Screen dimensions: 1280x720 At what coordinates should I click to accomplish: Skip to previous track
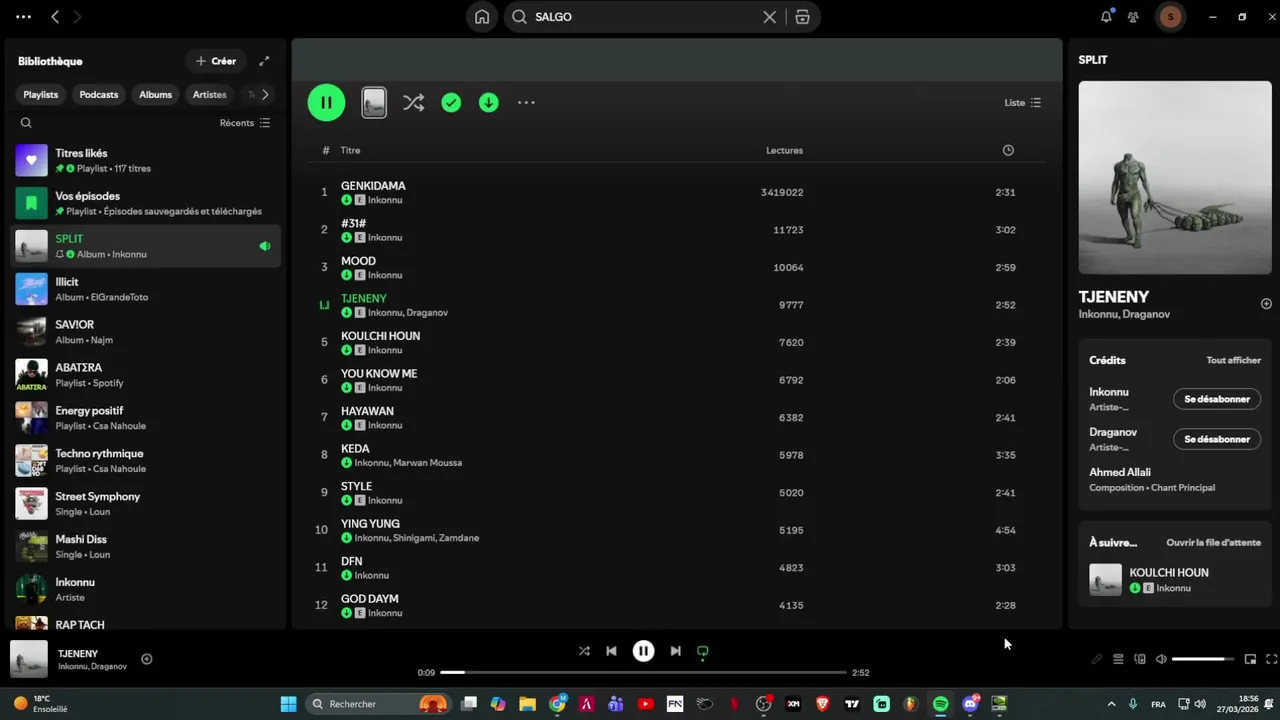(611, 651)
